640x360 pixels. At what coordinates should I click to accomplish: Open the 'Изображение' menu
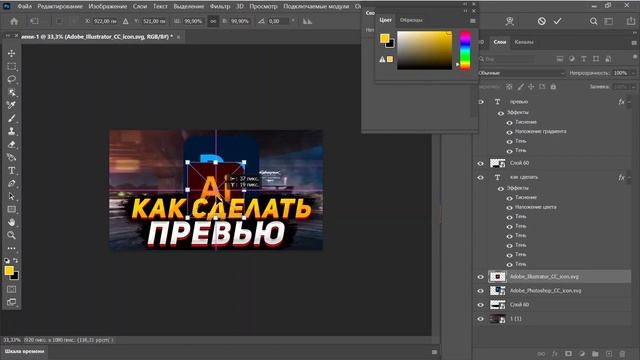coord(108,7)
